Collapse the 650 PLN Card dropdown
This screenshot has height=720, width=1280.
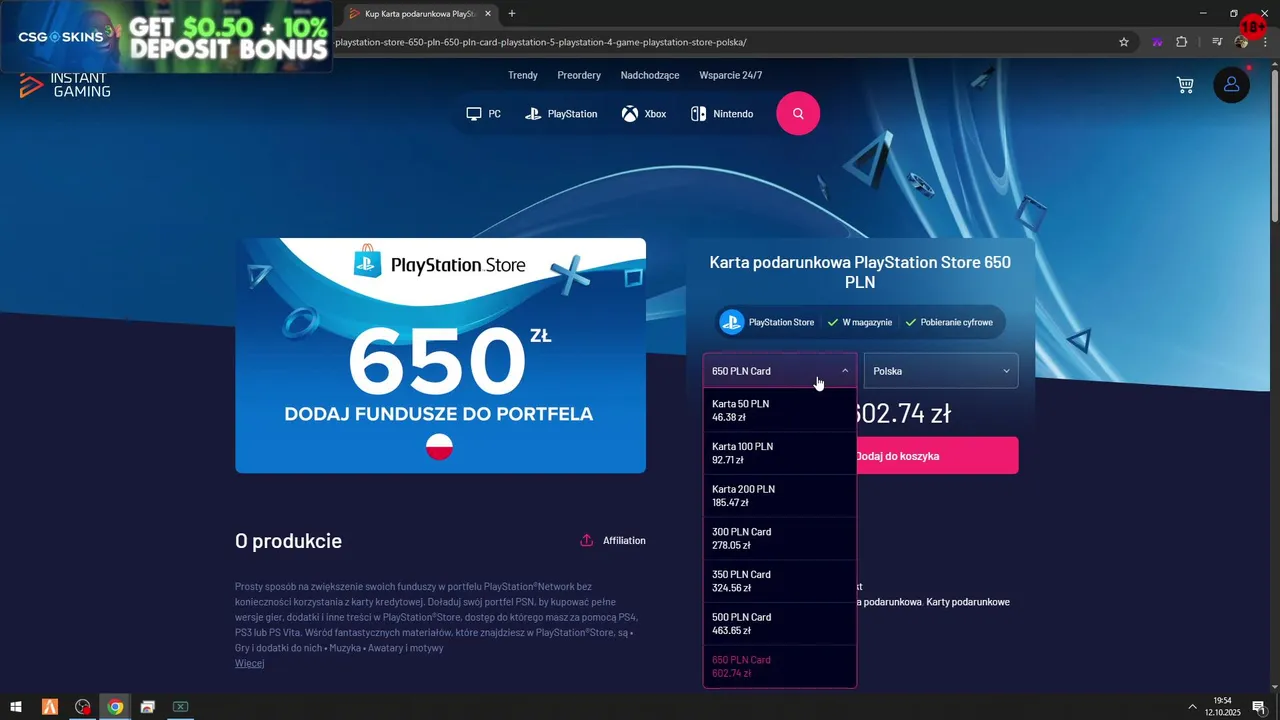point(780,371)
